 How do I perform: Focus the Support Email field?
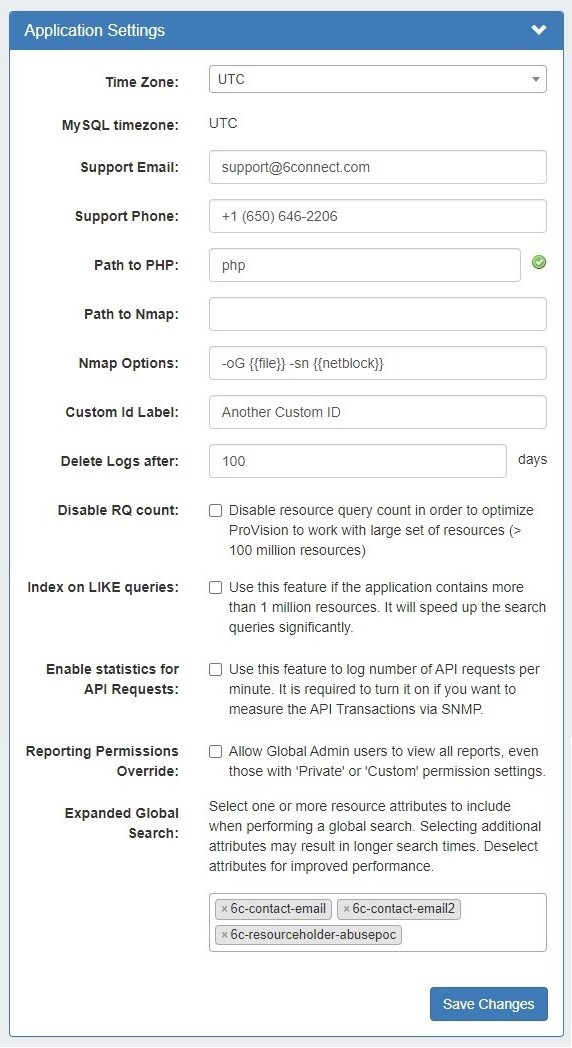(378, 167)
